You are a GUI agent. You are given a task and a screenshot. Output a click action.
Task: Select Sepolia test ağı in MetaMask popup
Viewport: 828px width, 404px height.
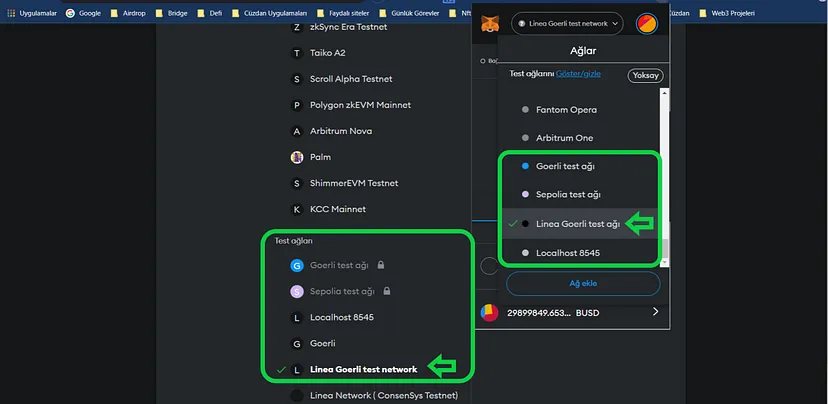(567, 194)
